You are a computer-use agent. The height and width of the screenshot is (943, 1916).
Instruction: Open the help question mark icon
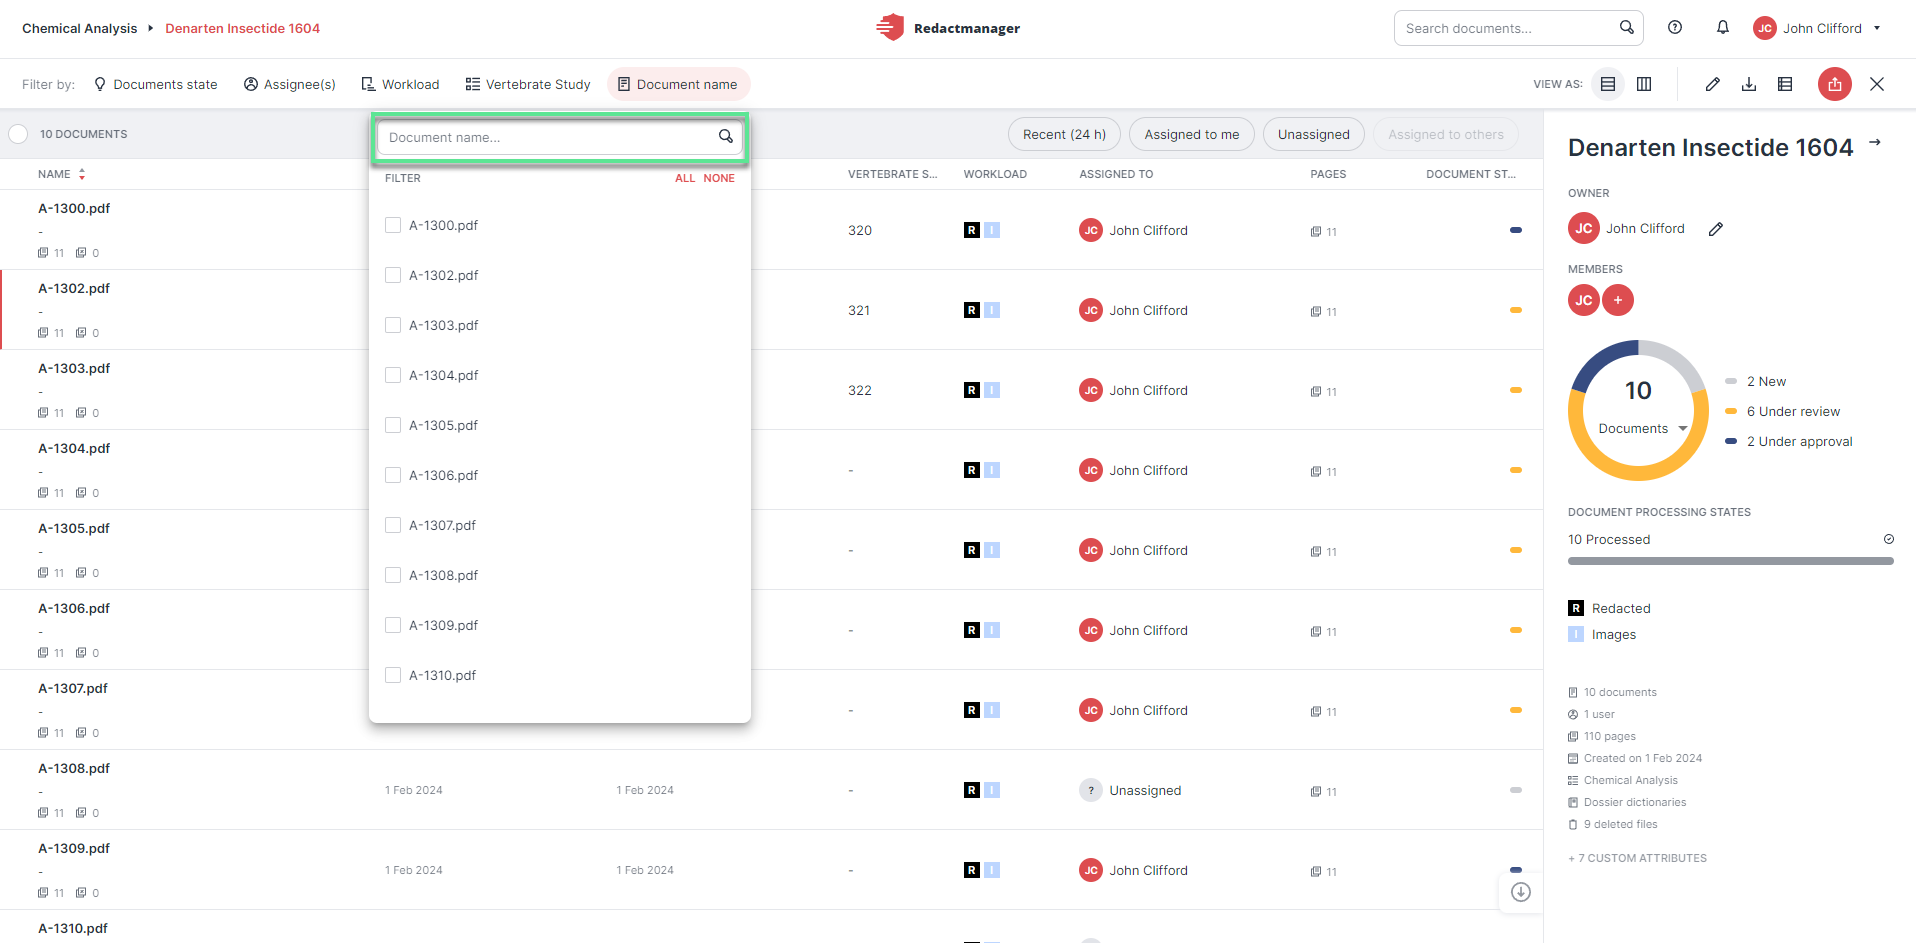1675,28
